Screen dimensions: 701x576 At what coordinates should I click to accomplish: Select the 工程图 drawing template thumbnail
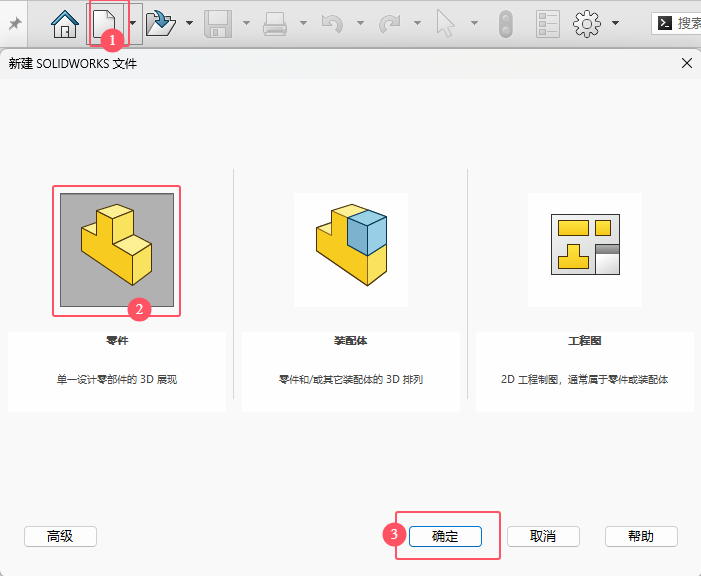585,250
